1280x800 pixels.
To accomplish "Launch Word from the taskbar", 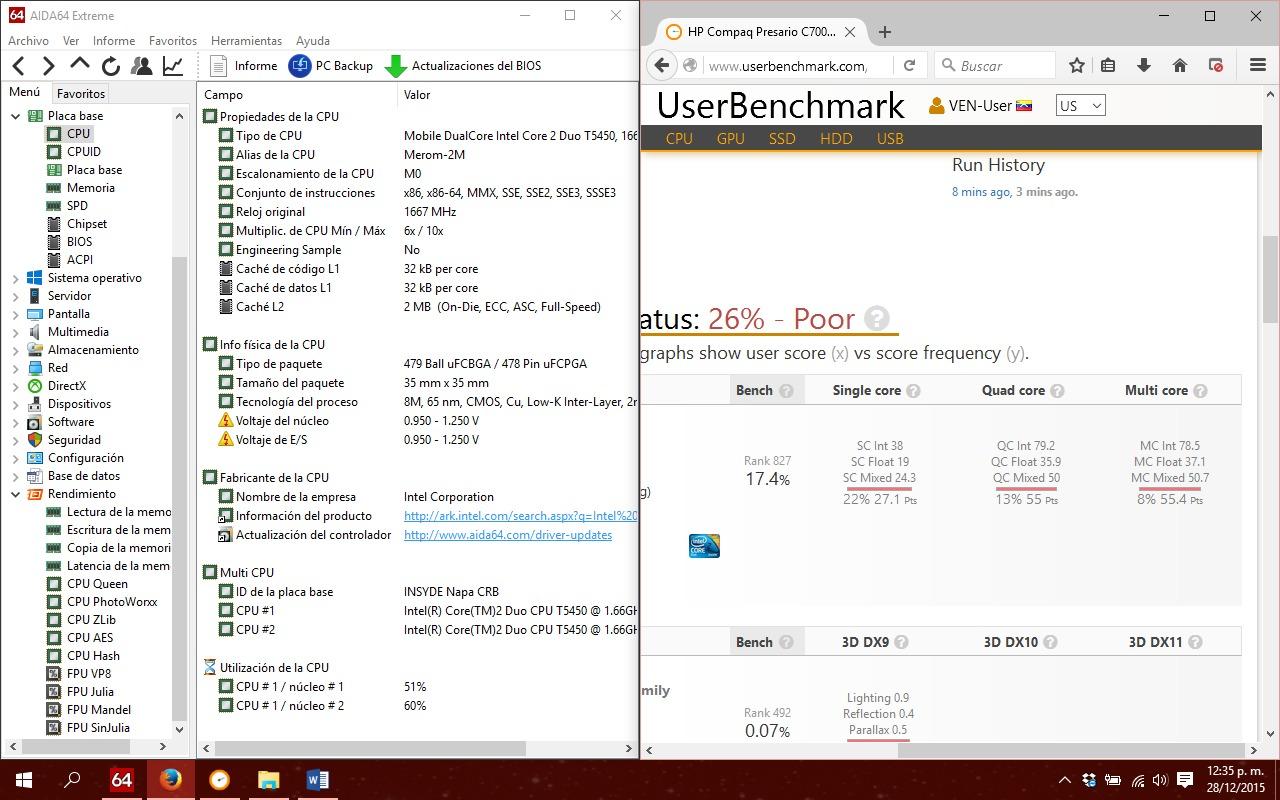I will coord(317,779).
